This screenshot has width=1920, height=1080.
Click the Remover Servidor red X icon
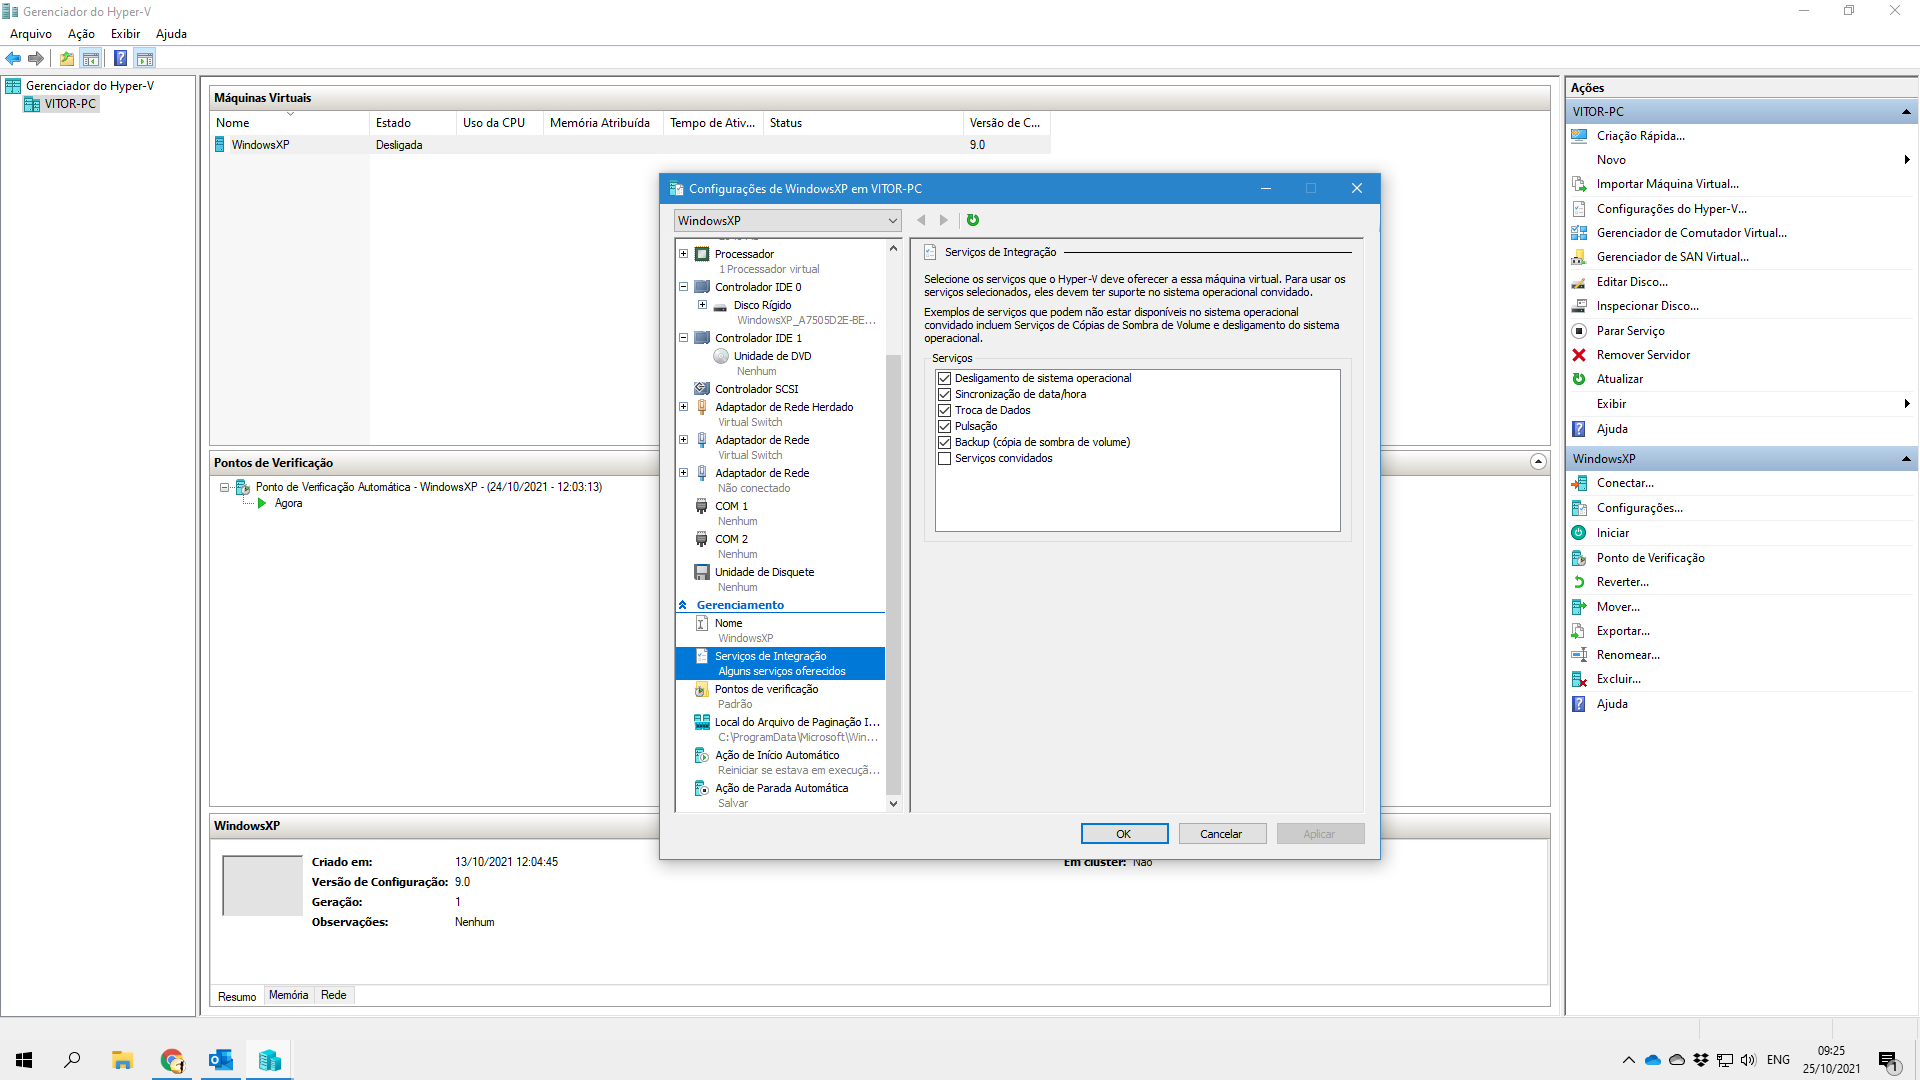click(1579, 355)
